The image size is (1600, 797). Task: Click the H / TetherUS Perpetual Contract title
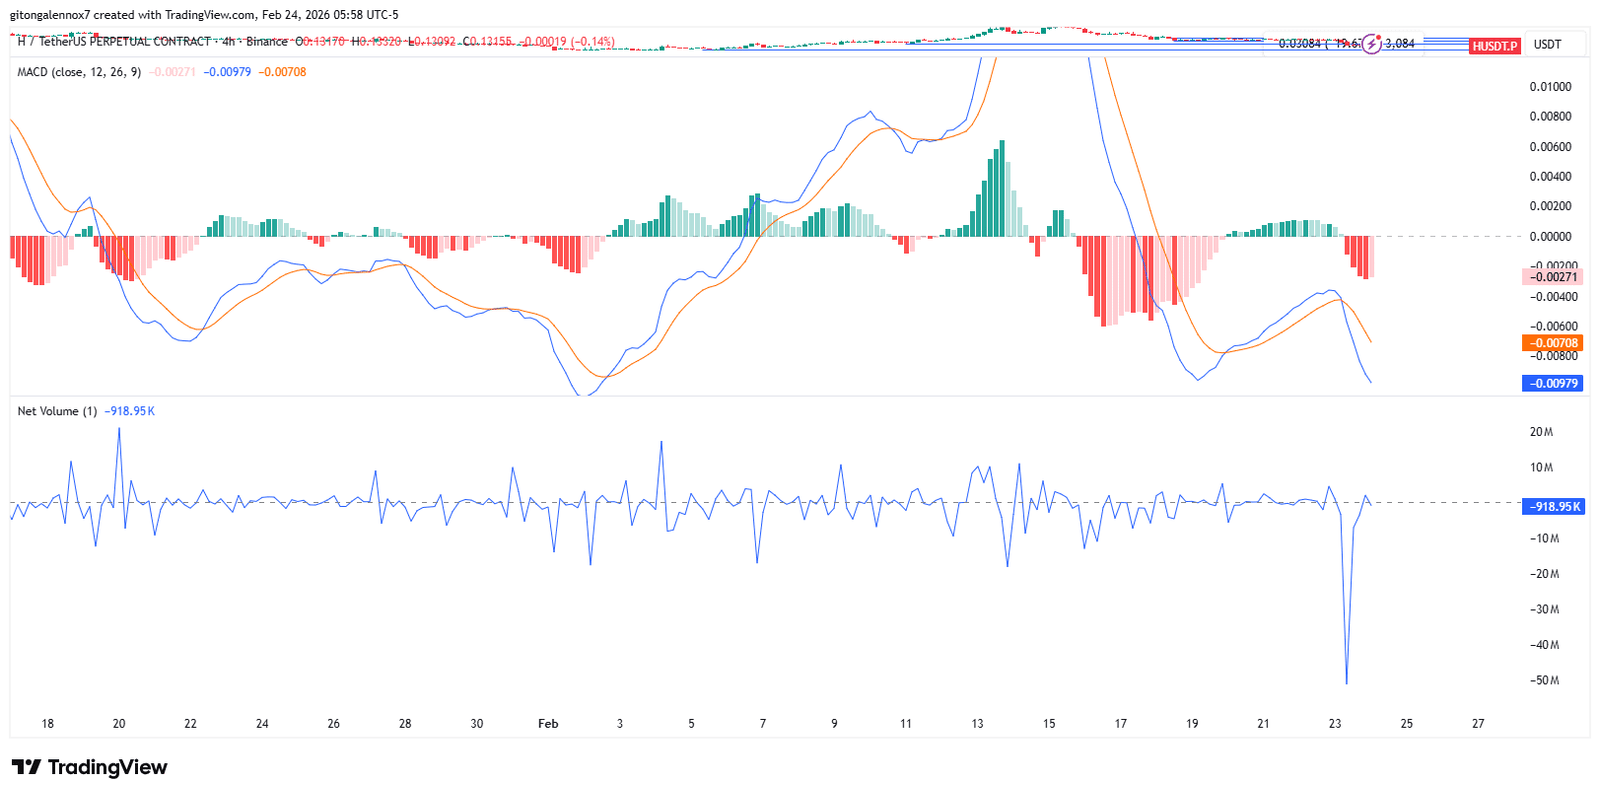[x=114, y=42]
